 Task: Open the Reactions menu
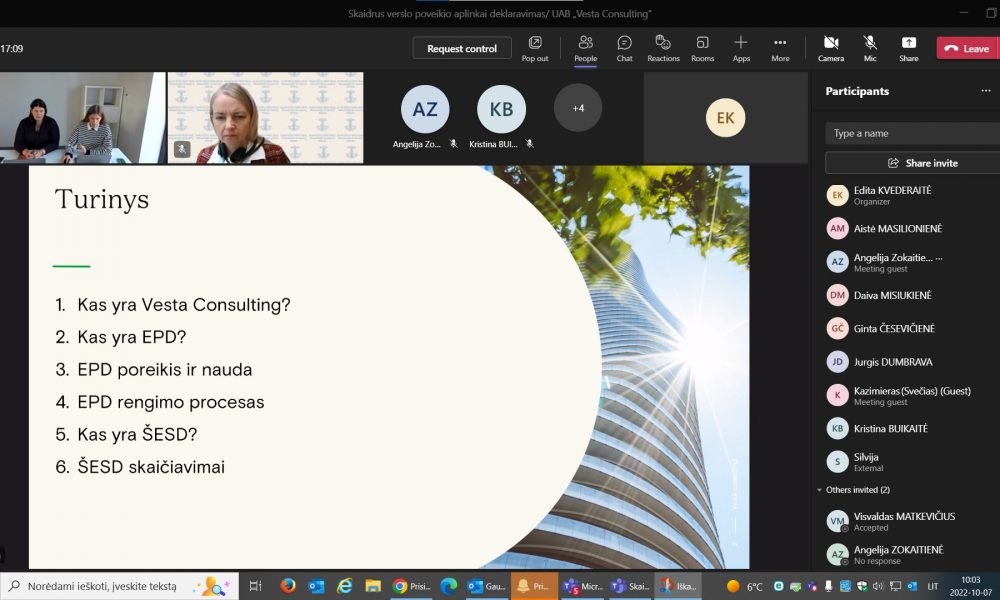tap(663, 48)
